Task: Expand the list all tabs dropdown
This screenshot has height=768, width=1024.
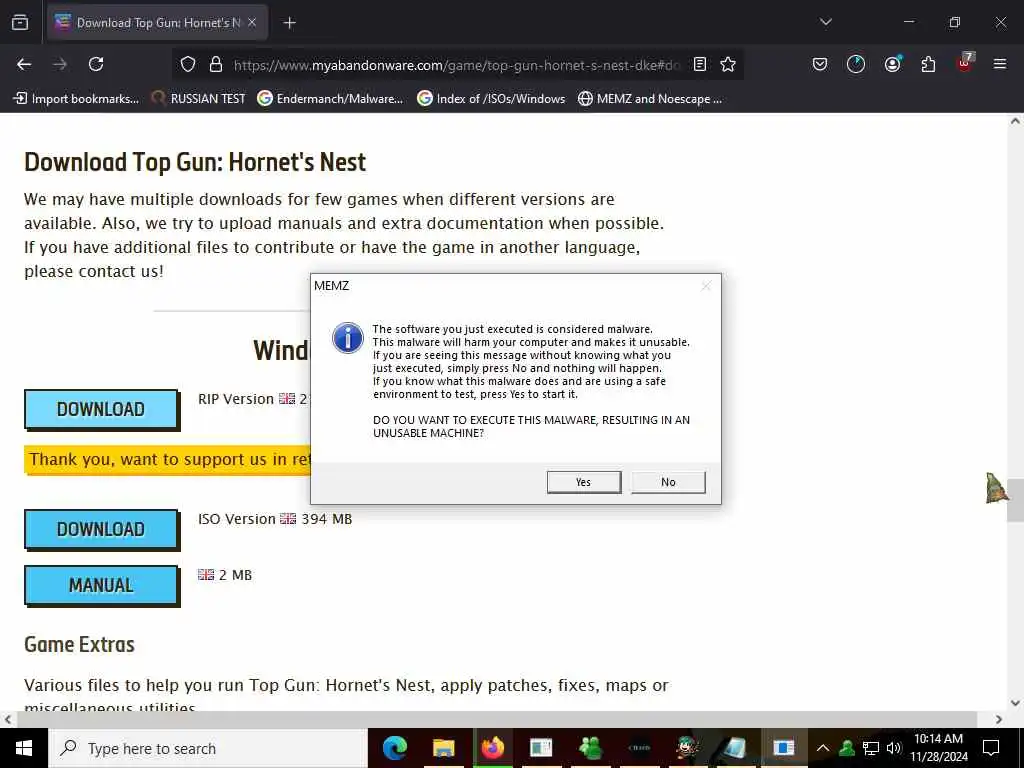Action: (x=825, y=22)
